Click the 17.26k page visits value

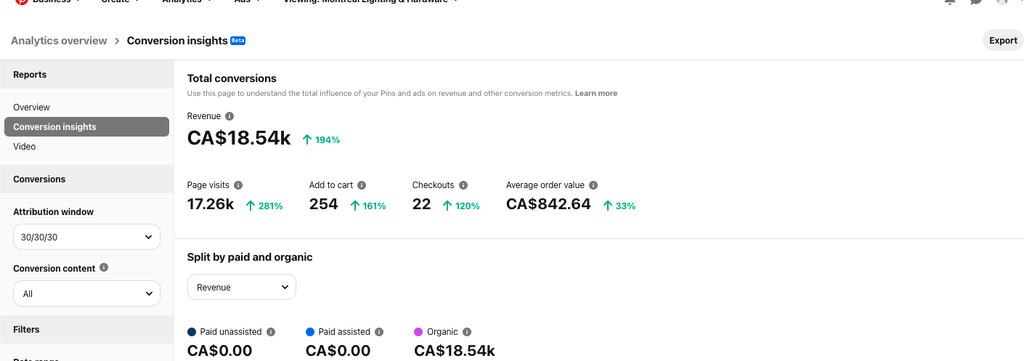click(x=210, y=204)
